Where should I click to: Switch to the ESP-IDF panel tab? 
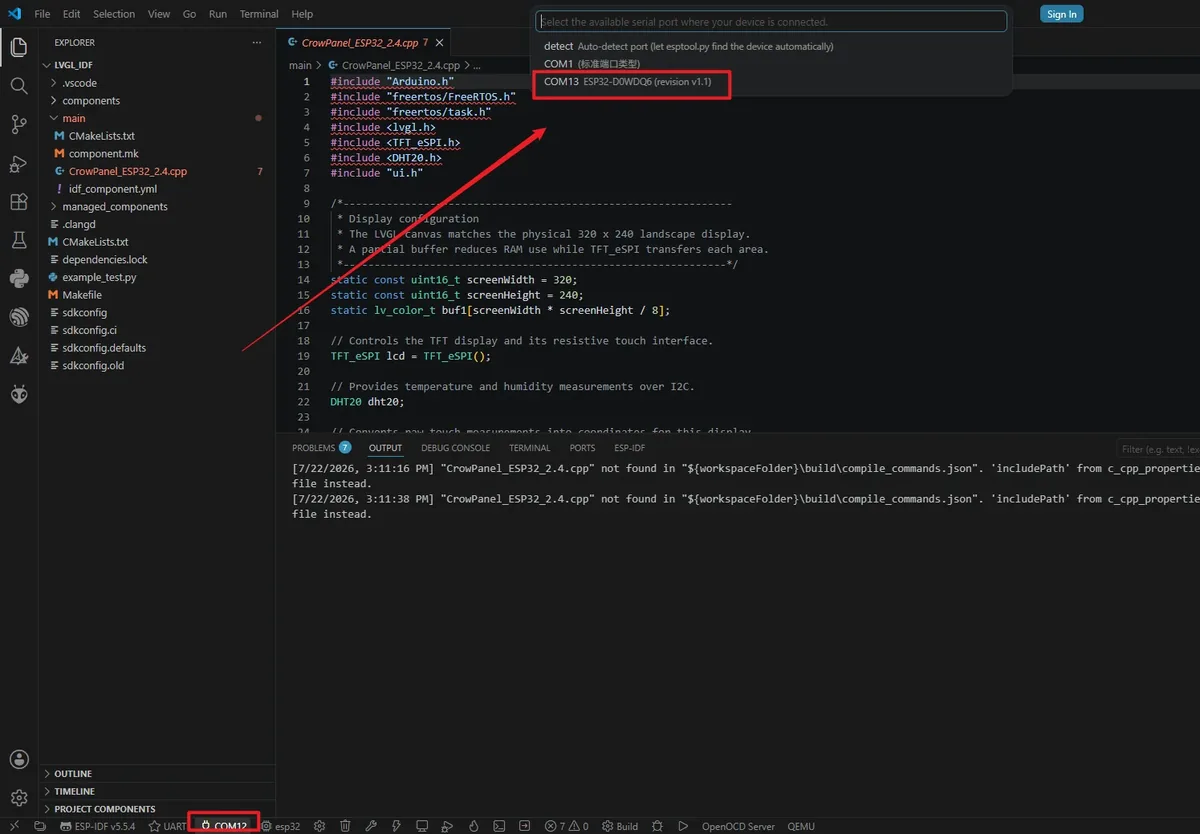[x=629, y=448]
